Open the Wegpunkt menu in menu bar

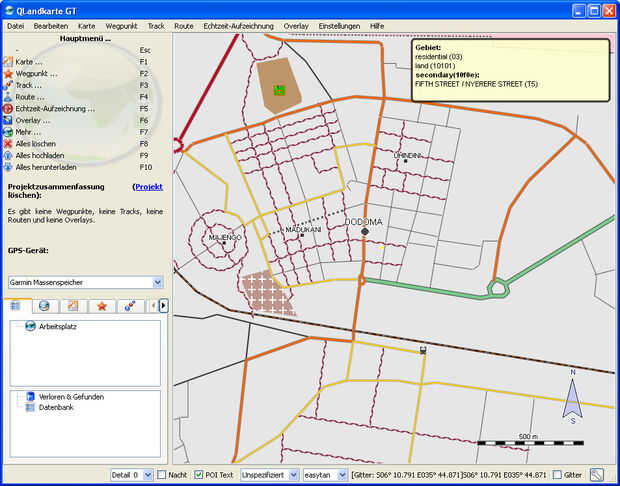(121, 25)
